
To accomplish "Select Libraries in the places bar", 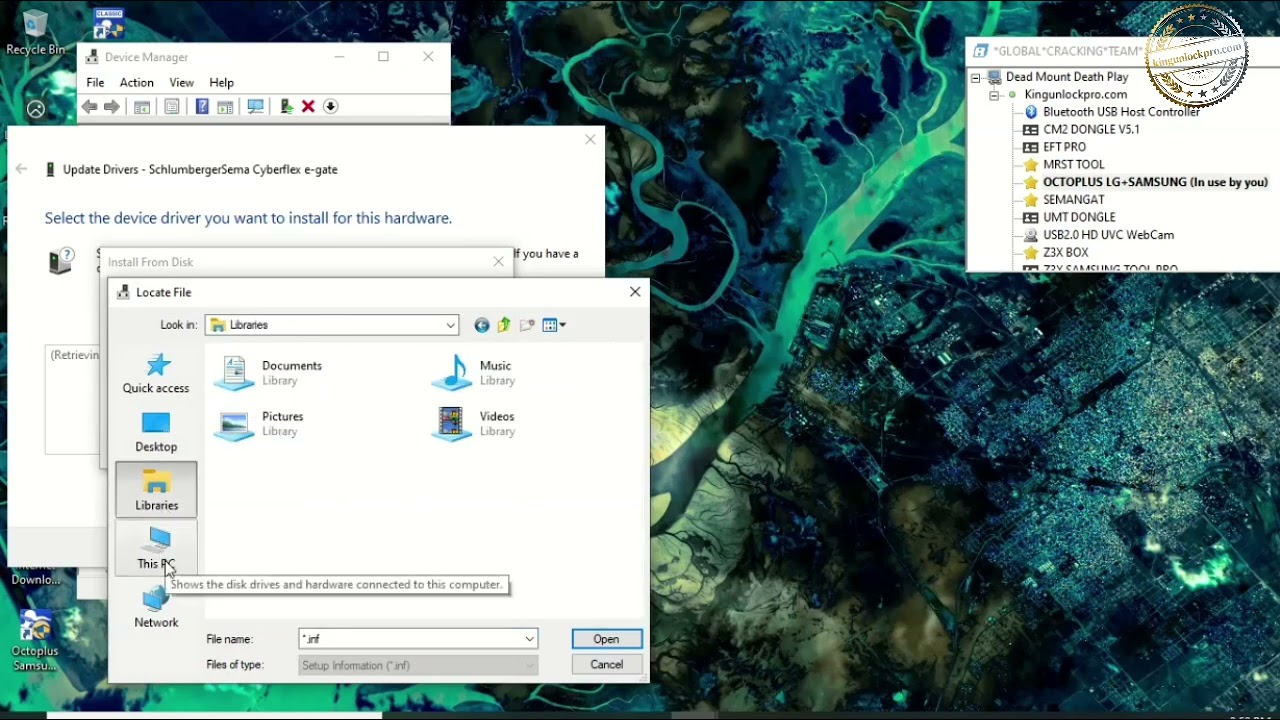I will click(x=156, y=490).
